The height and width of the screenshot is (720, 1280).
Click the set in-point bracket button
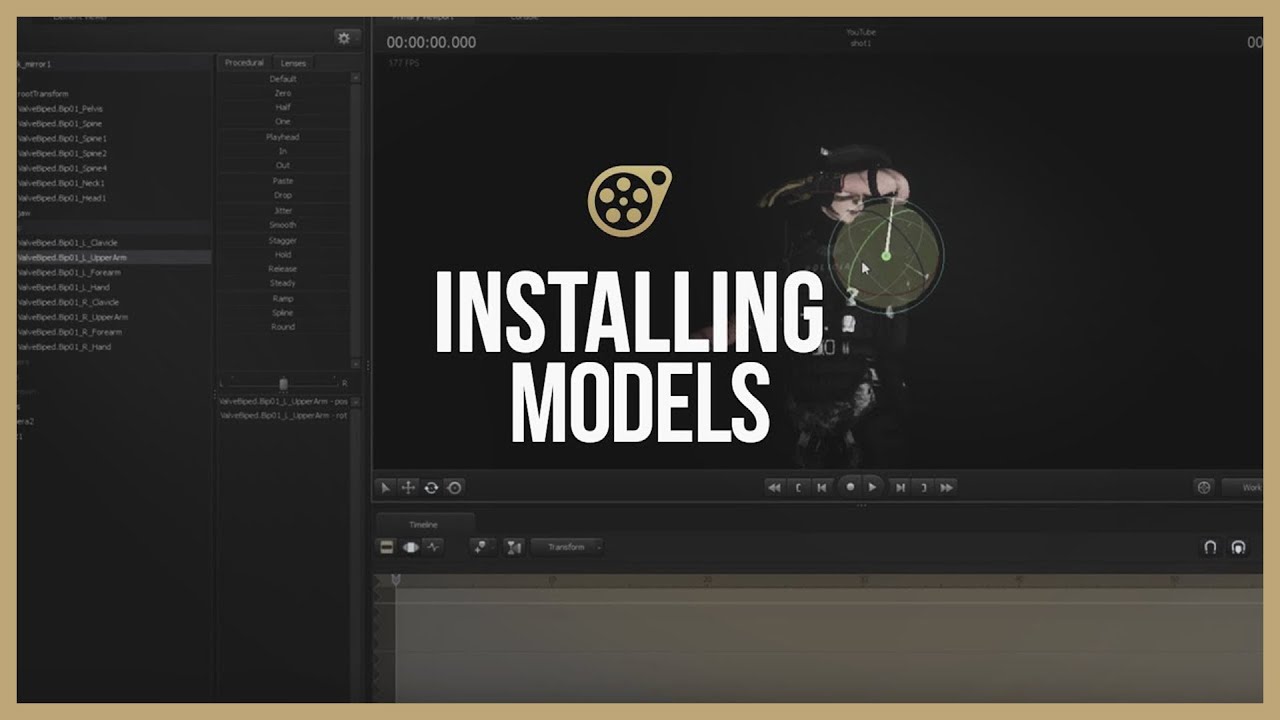click(x=798, y=487)
